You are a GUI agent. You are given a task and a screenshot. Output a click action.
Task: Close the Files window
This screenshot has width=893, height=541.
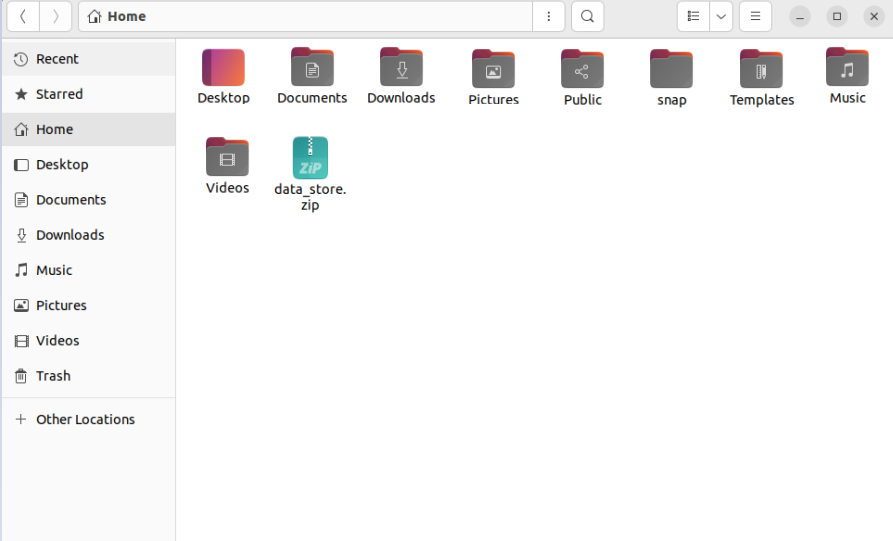[874, 17]
